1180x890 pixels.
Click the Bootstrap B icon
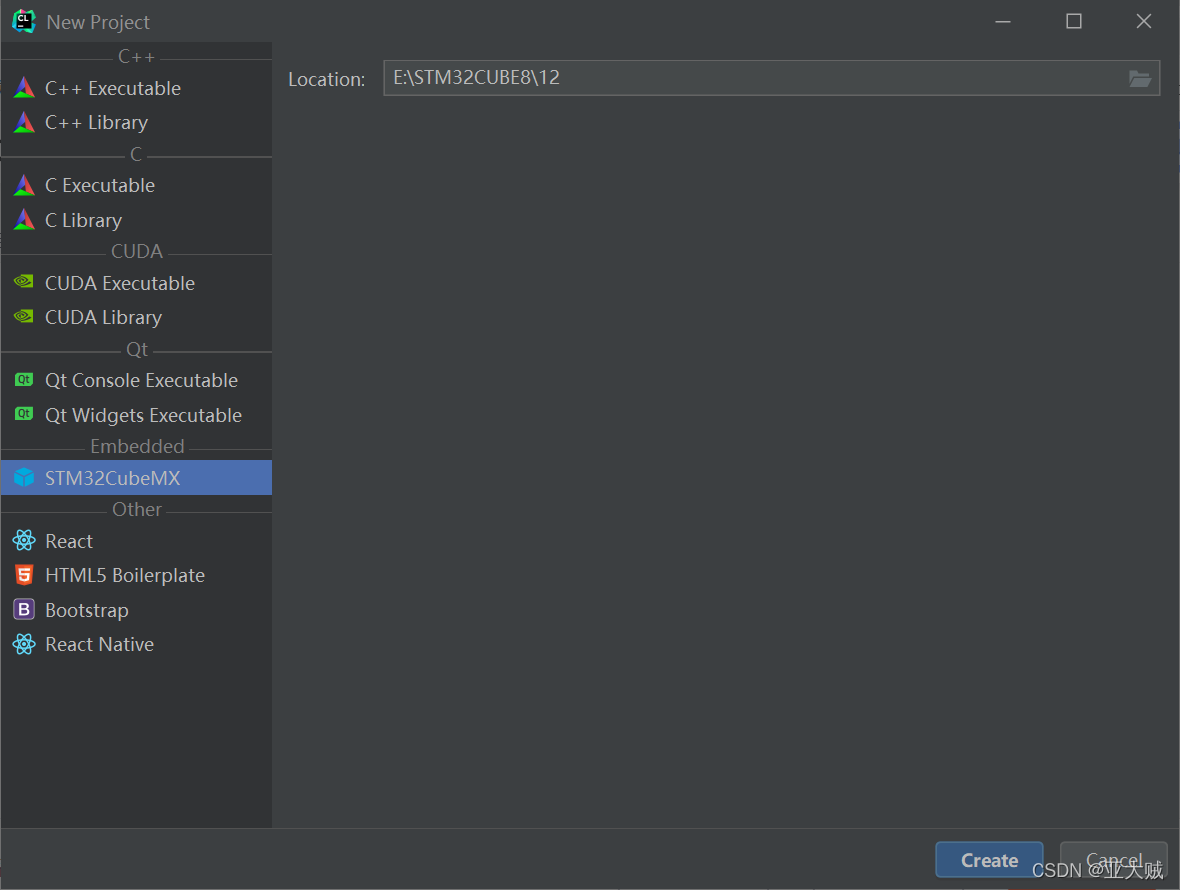(24, 609)
